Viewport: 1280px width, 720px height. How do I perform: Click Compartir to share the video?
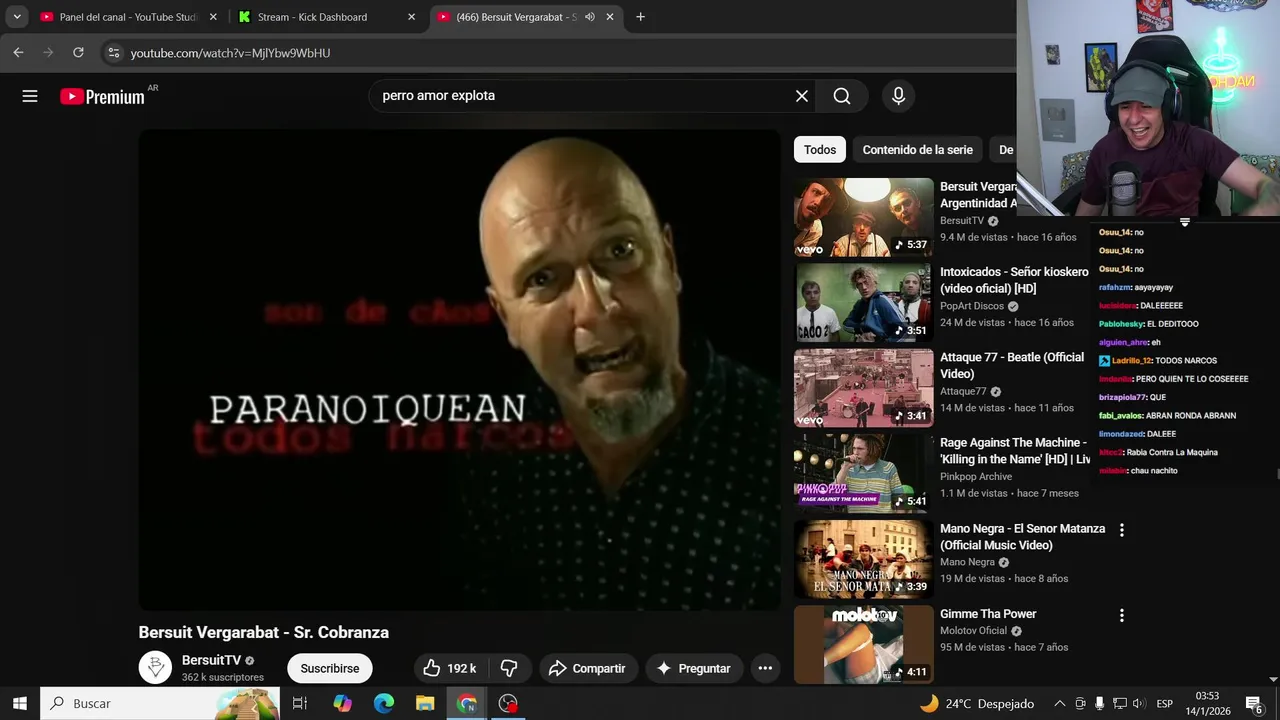click(587, 668)
